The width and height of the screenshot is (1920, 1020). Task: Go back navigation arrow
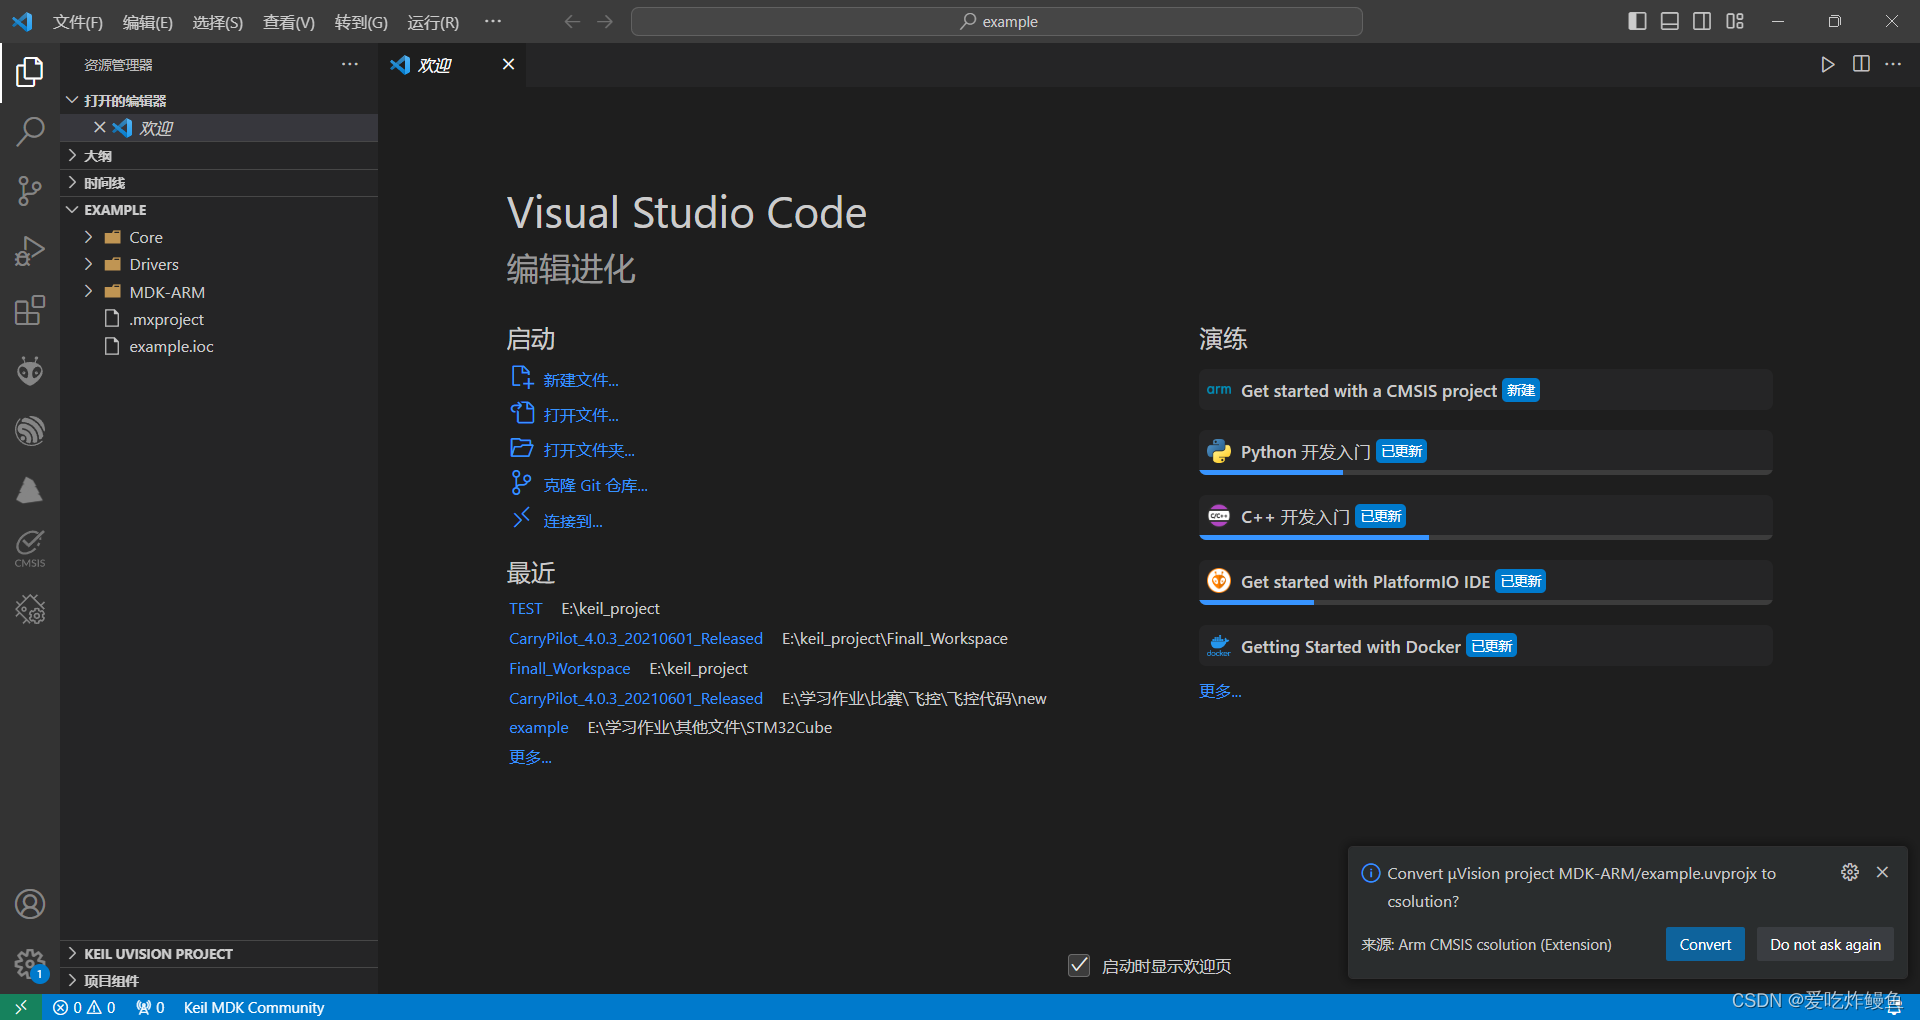point(572,21)
